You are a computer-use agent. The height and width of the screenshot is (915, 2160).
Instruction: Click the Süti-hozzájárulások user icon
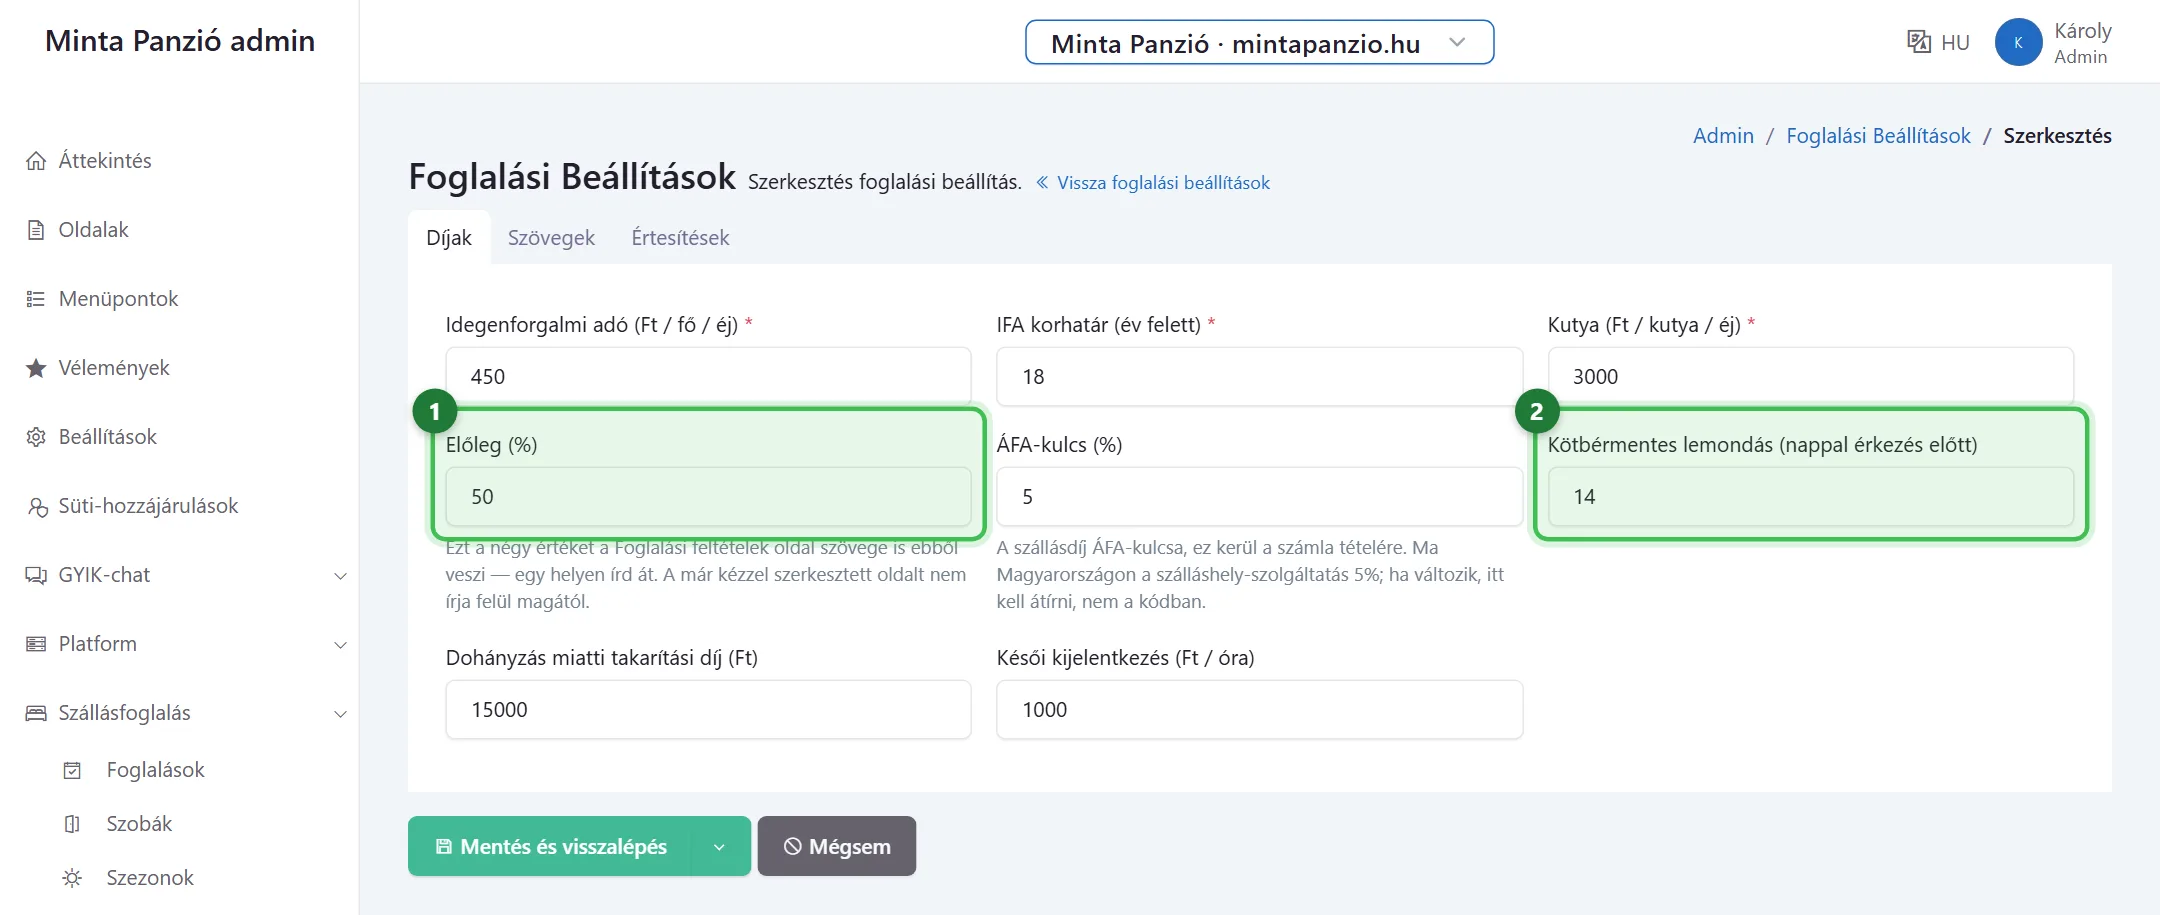(37, 507)
